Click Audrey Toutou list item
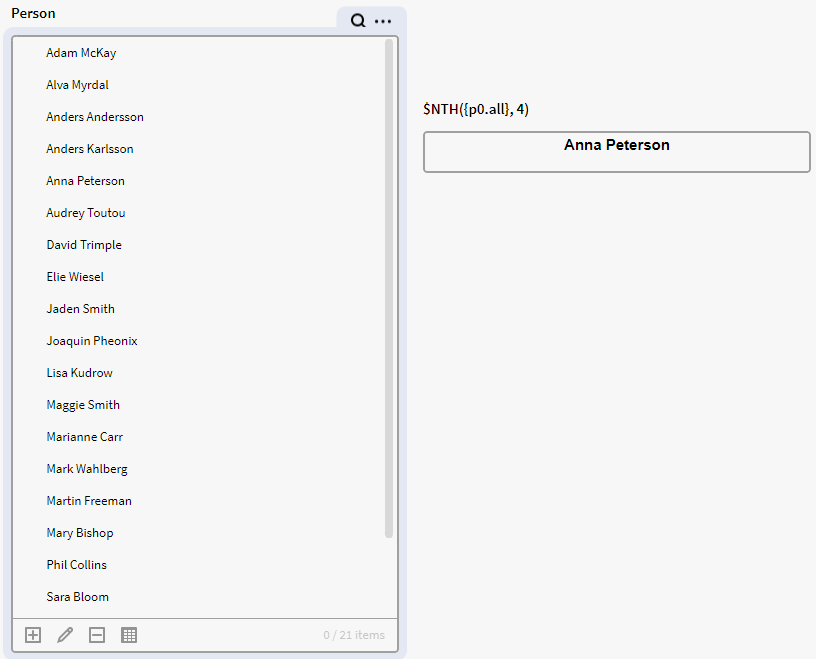Viewport: 816px width, 659px height. coord(86,213)
